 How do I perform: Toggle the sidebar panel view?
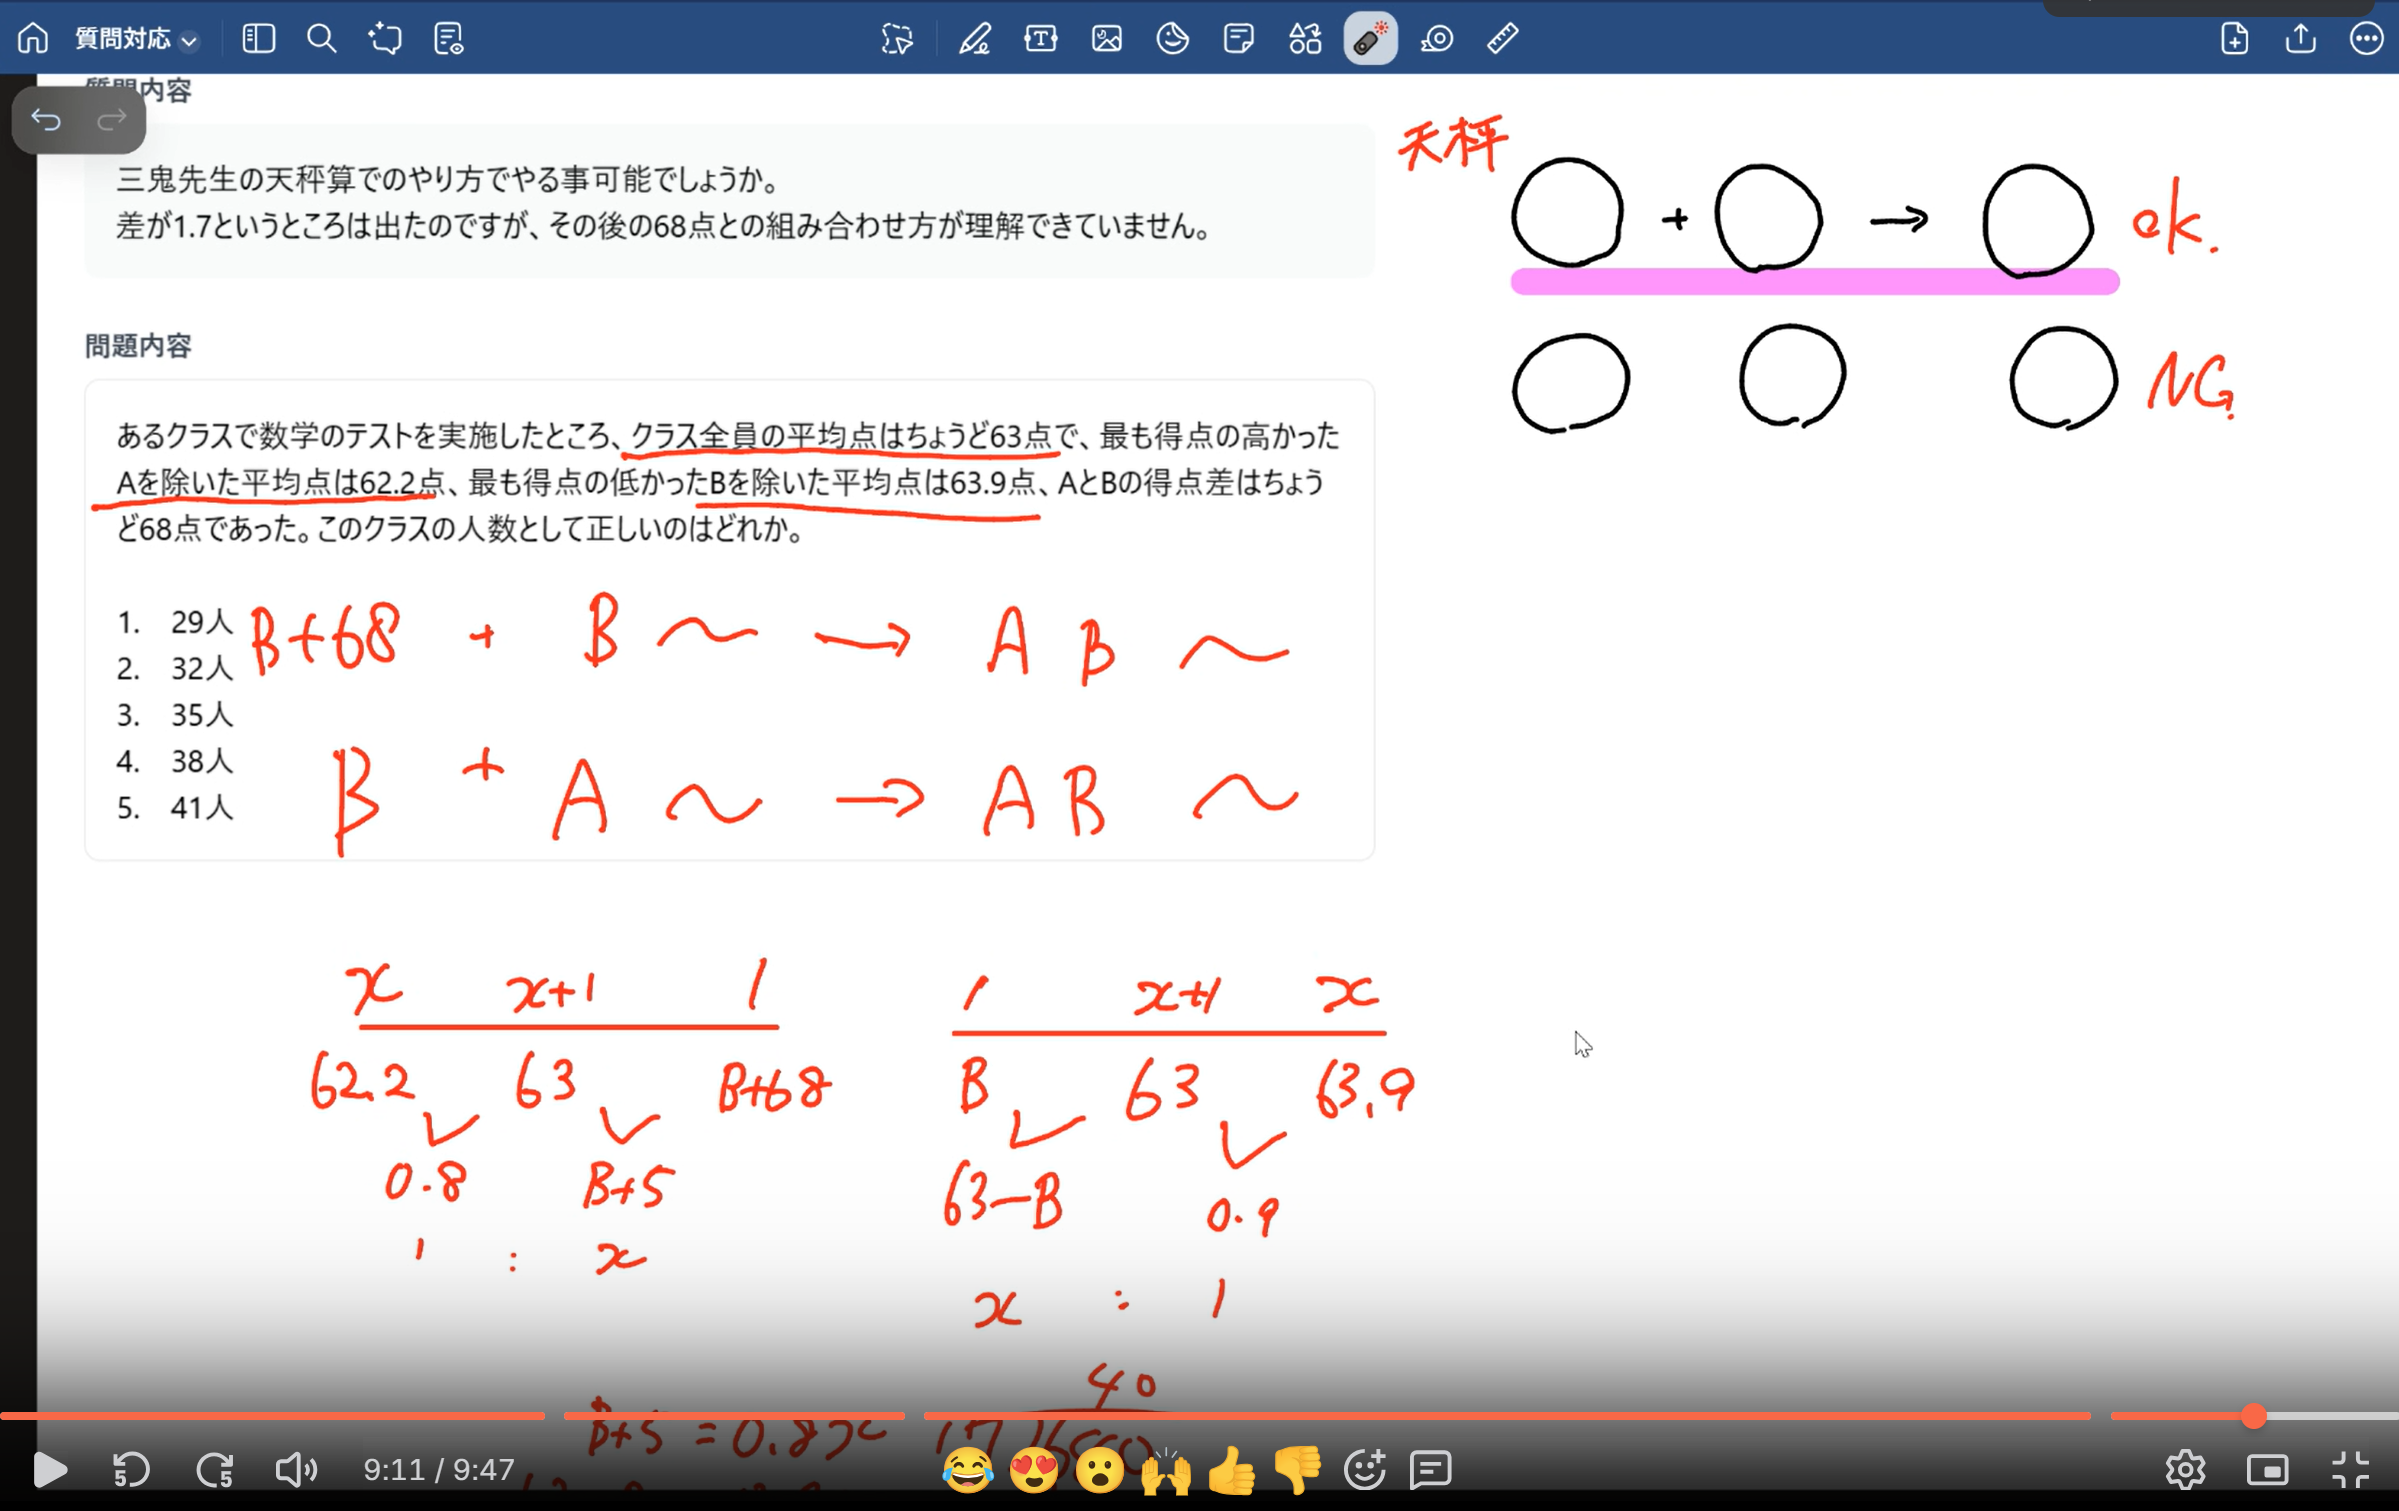click(258, 39)
